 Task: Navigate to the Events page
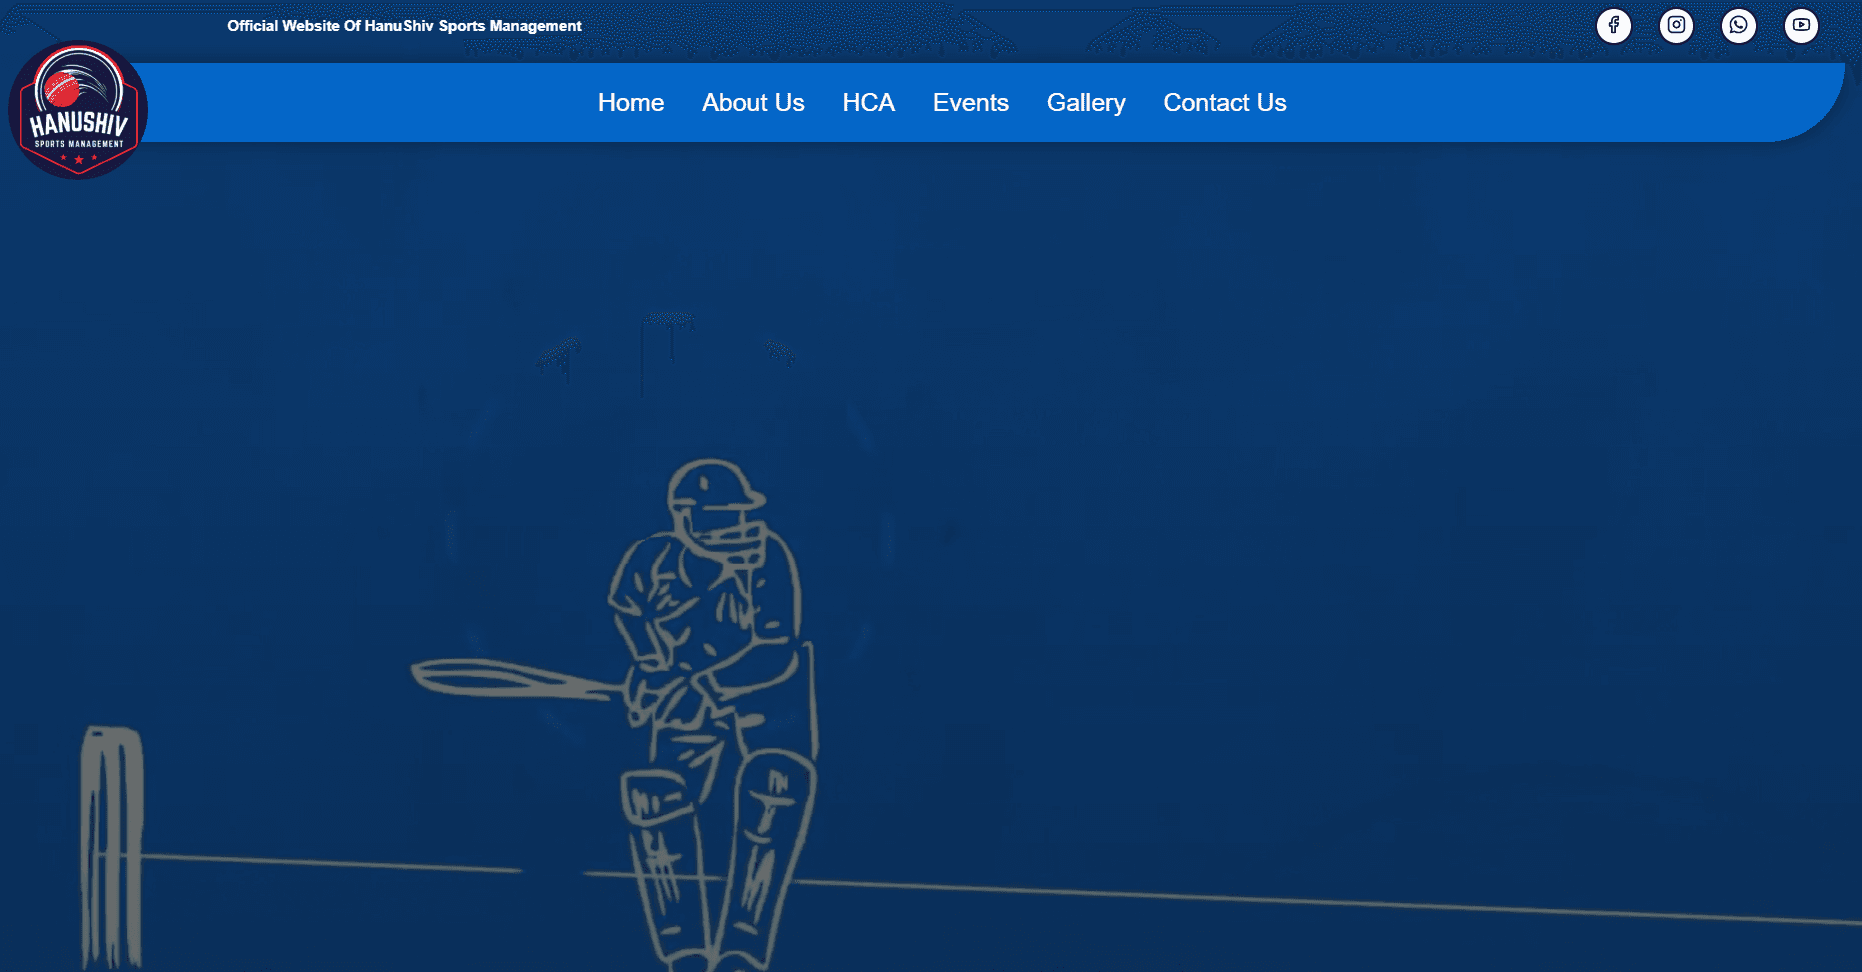[x=970, y=103]
